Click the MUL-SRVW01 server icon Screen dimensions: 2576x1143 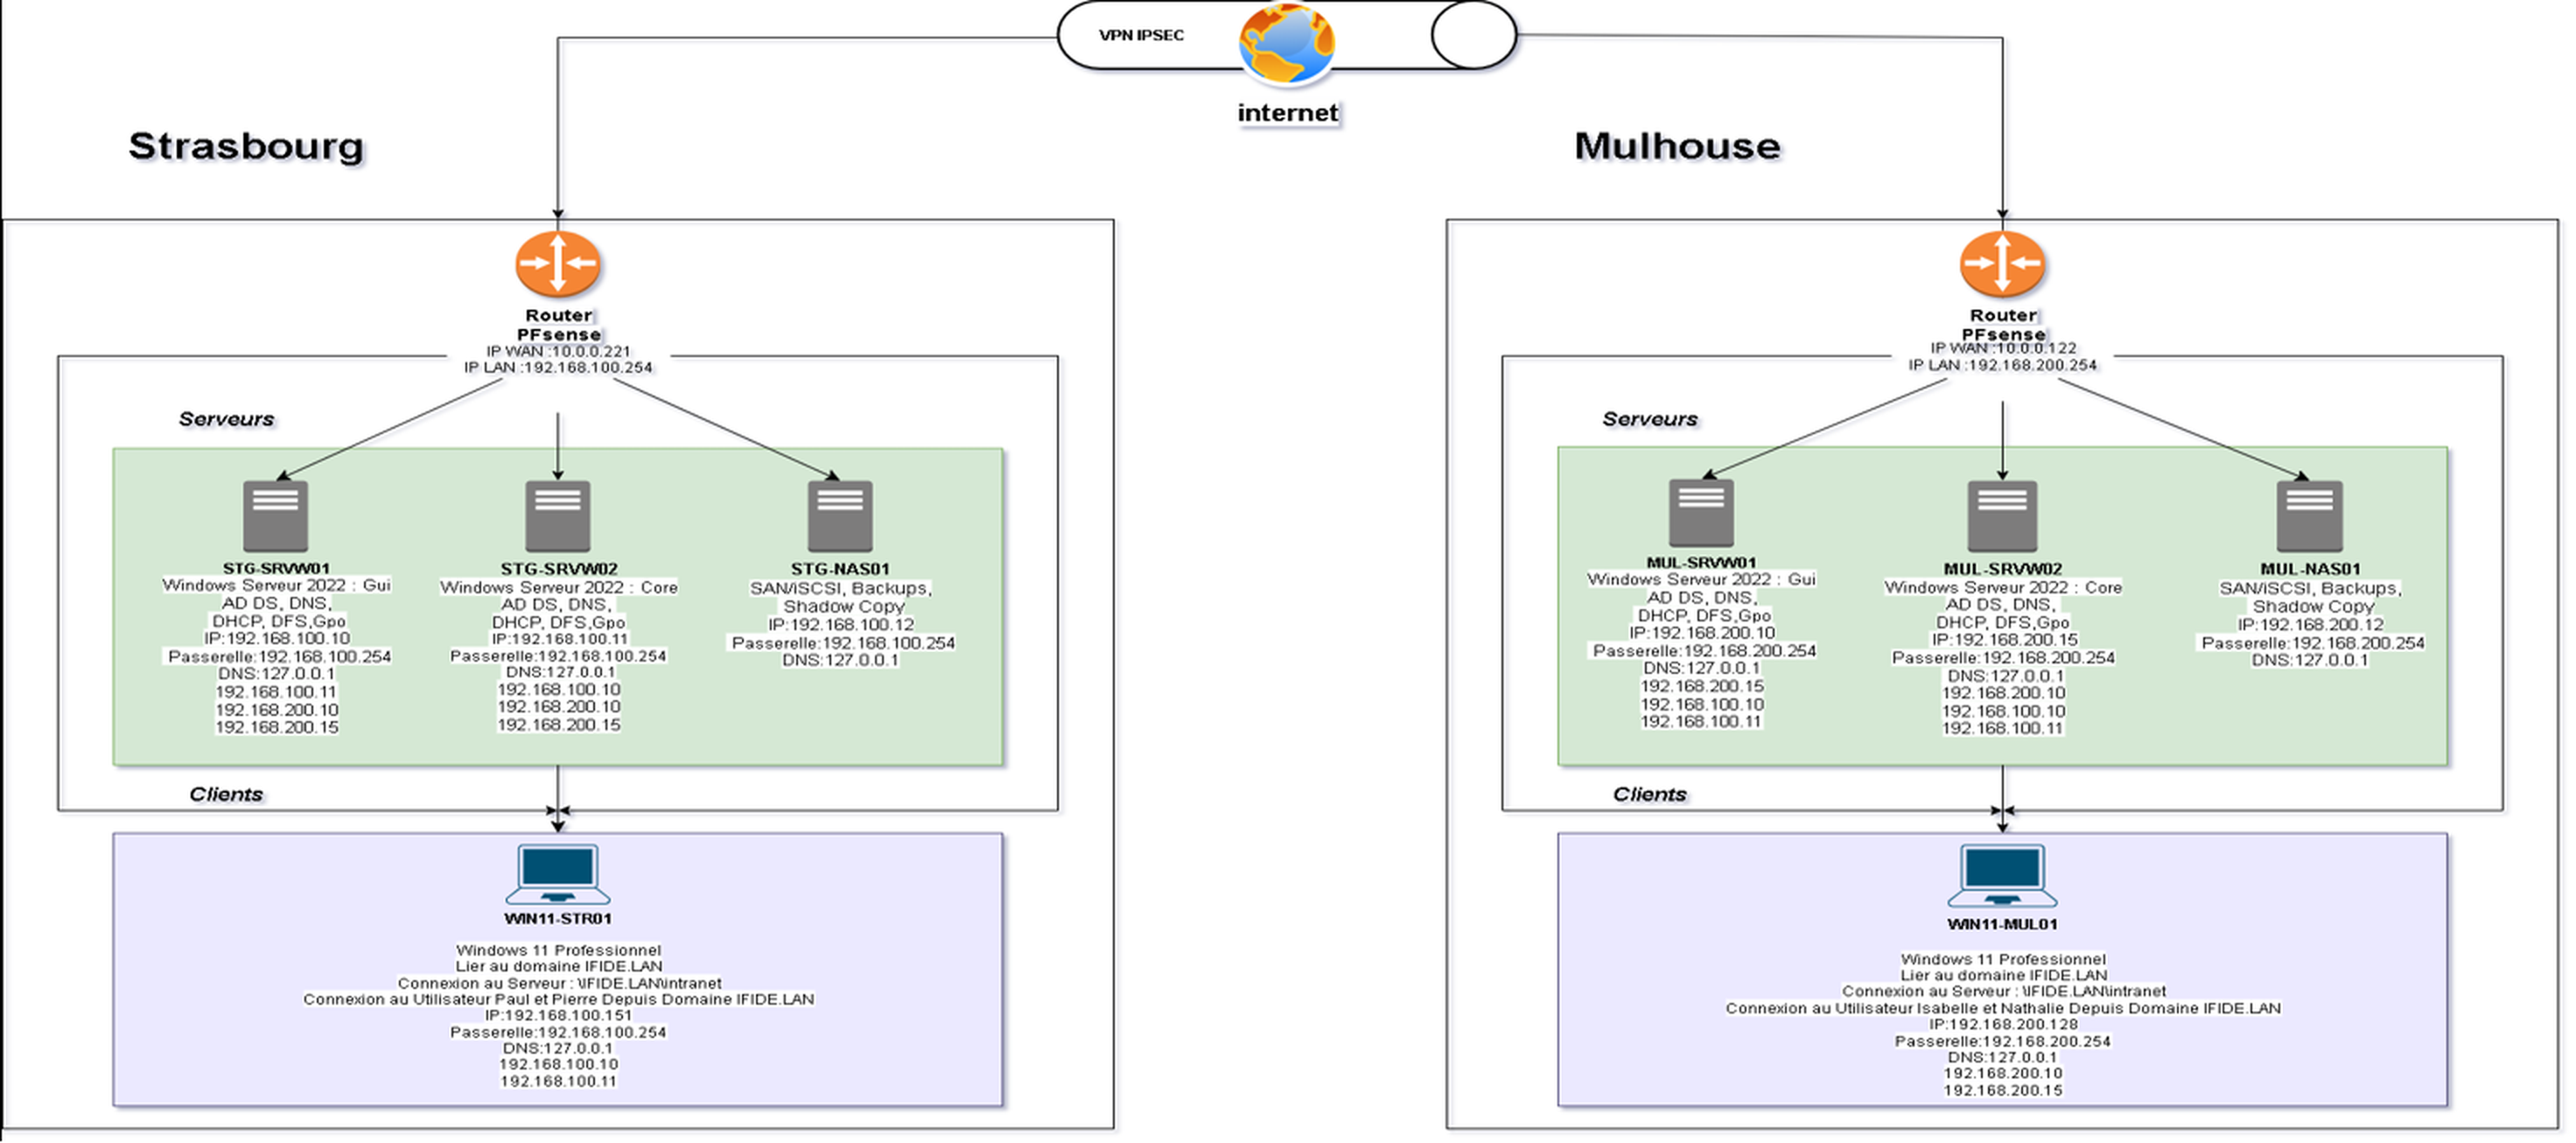1701,513
